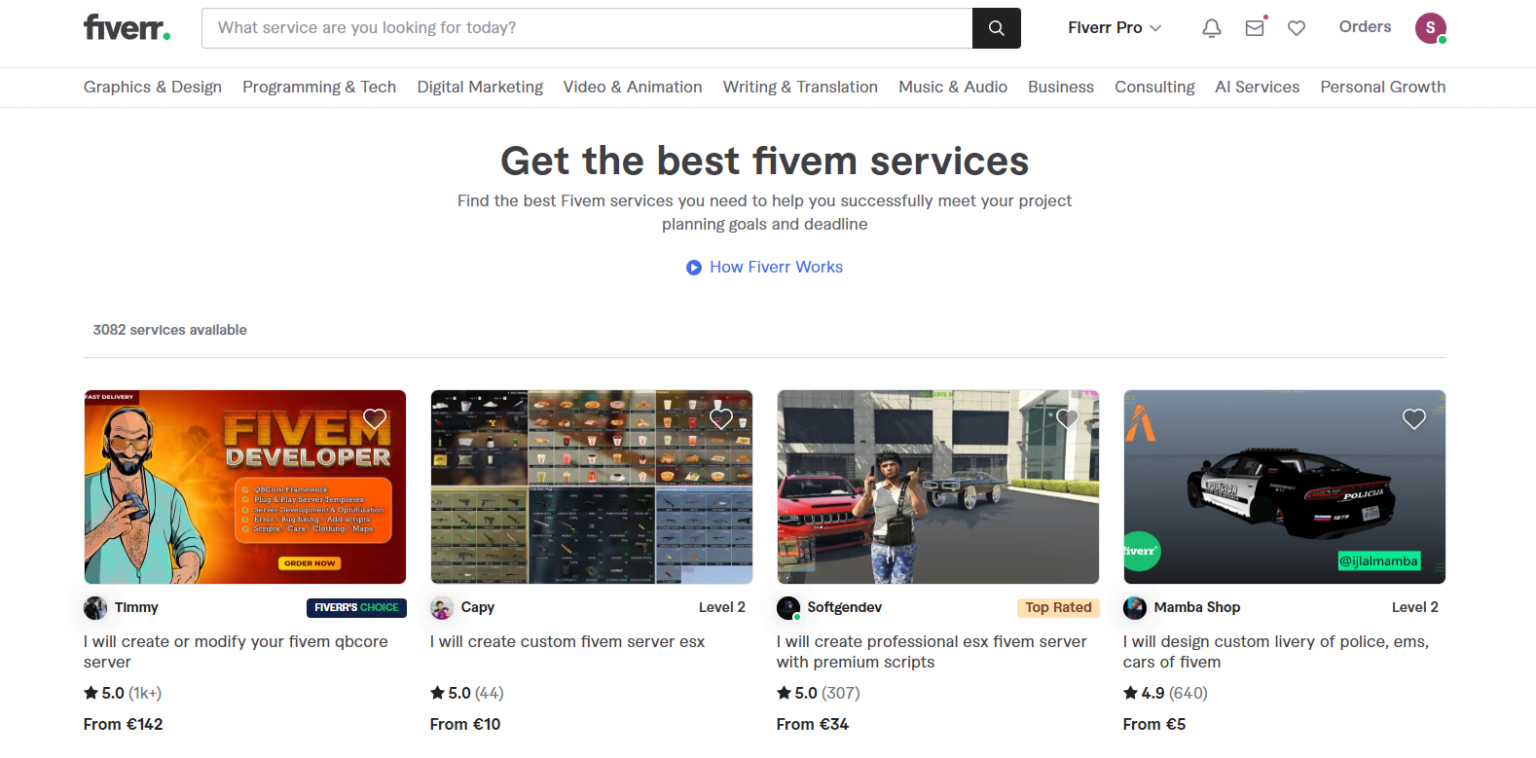This screenshot has height=758, width=1536.
Task: Click the search magnifying glass icon
Action: (x=996, y=28)
